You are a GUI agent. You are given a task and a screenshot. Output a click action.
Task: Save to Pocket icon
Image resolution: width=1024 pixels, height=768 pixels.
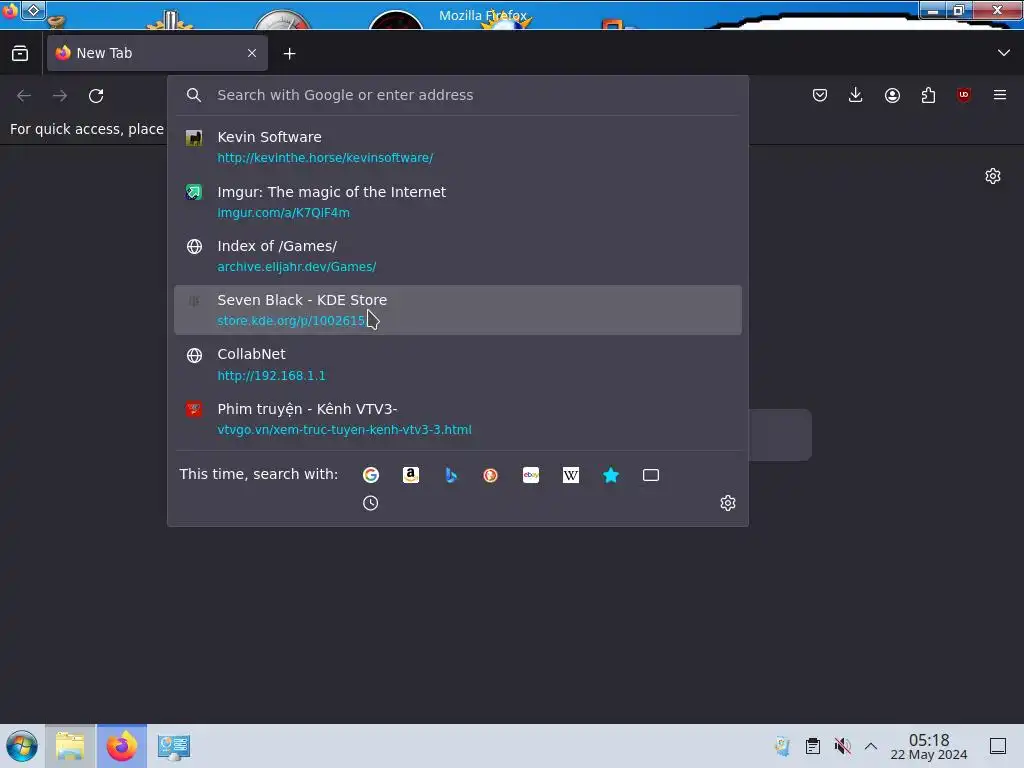(820, 95)
